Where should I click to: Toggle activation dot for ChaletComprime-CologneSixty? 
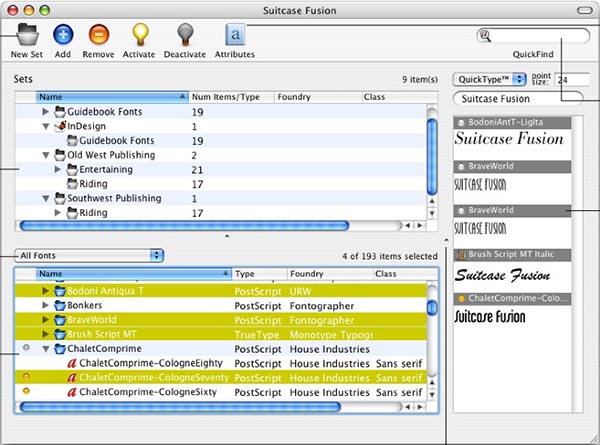coord(25,393)
